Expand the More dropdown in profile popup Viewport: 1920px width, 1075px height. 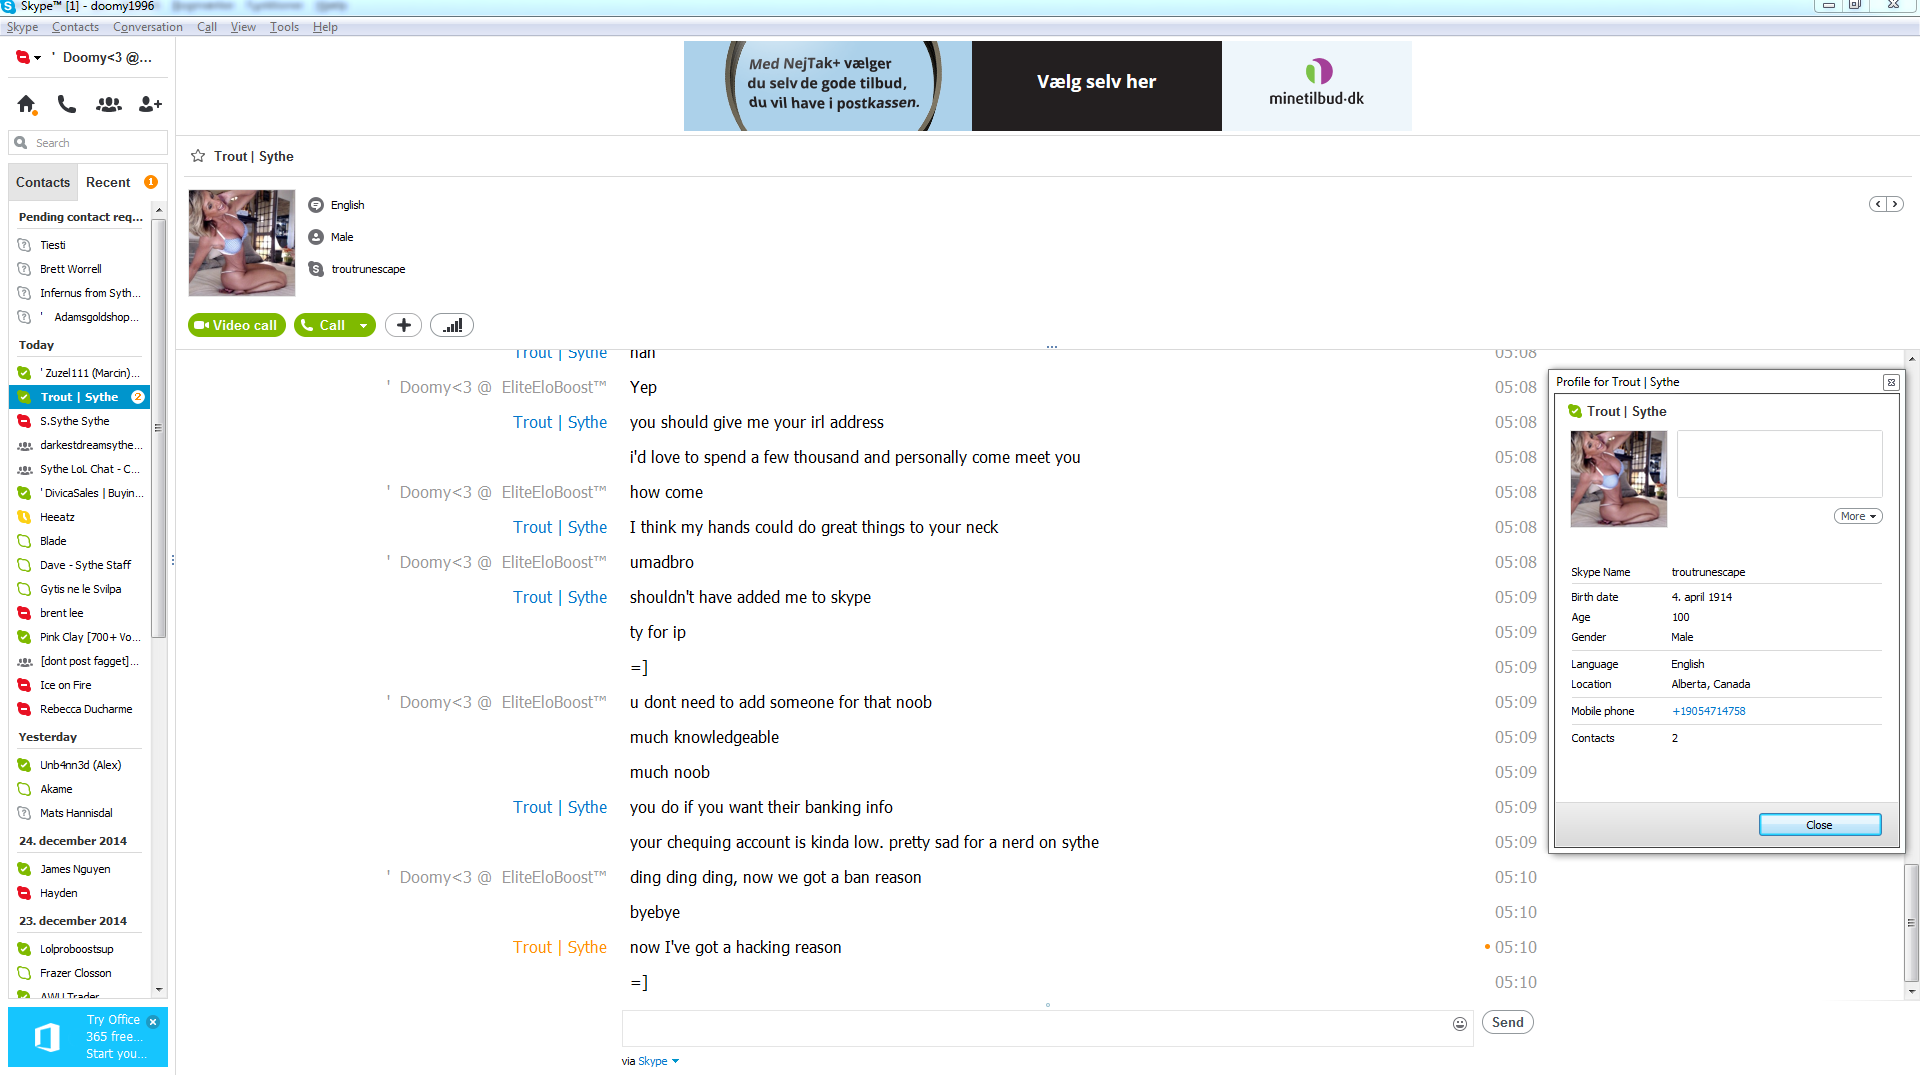pos(1858,516)
